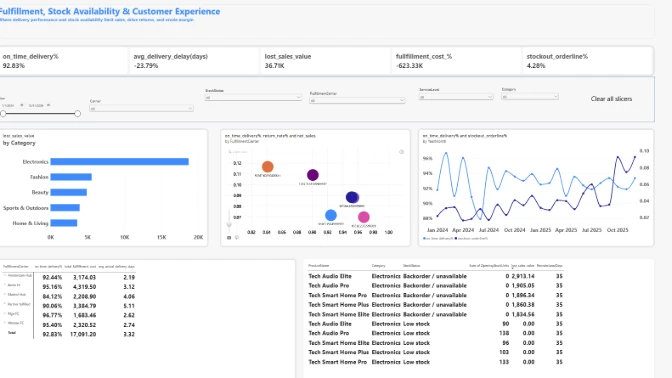The width and height of the screenshot is (672, 378).
Task: Select the Fashion bar in lost sales chart
Action: (71, 177)
